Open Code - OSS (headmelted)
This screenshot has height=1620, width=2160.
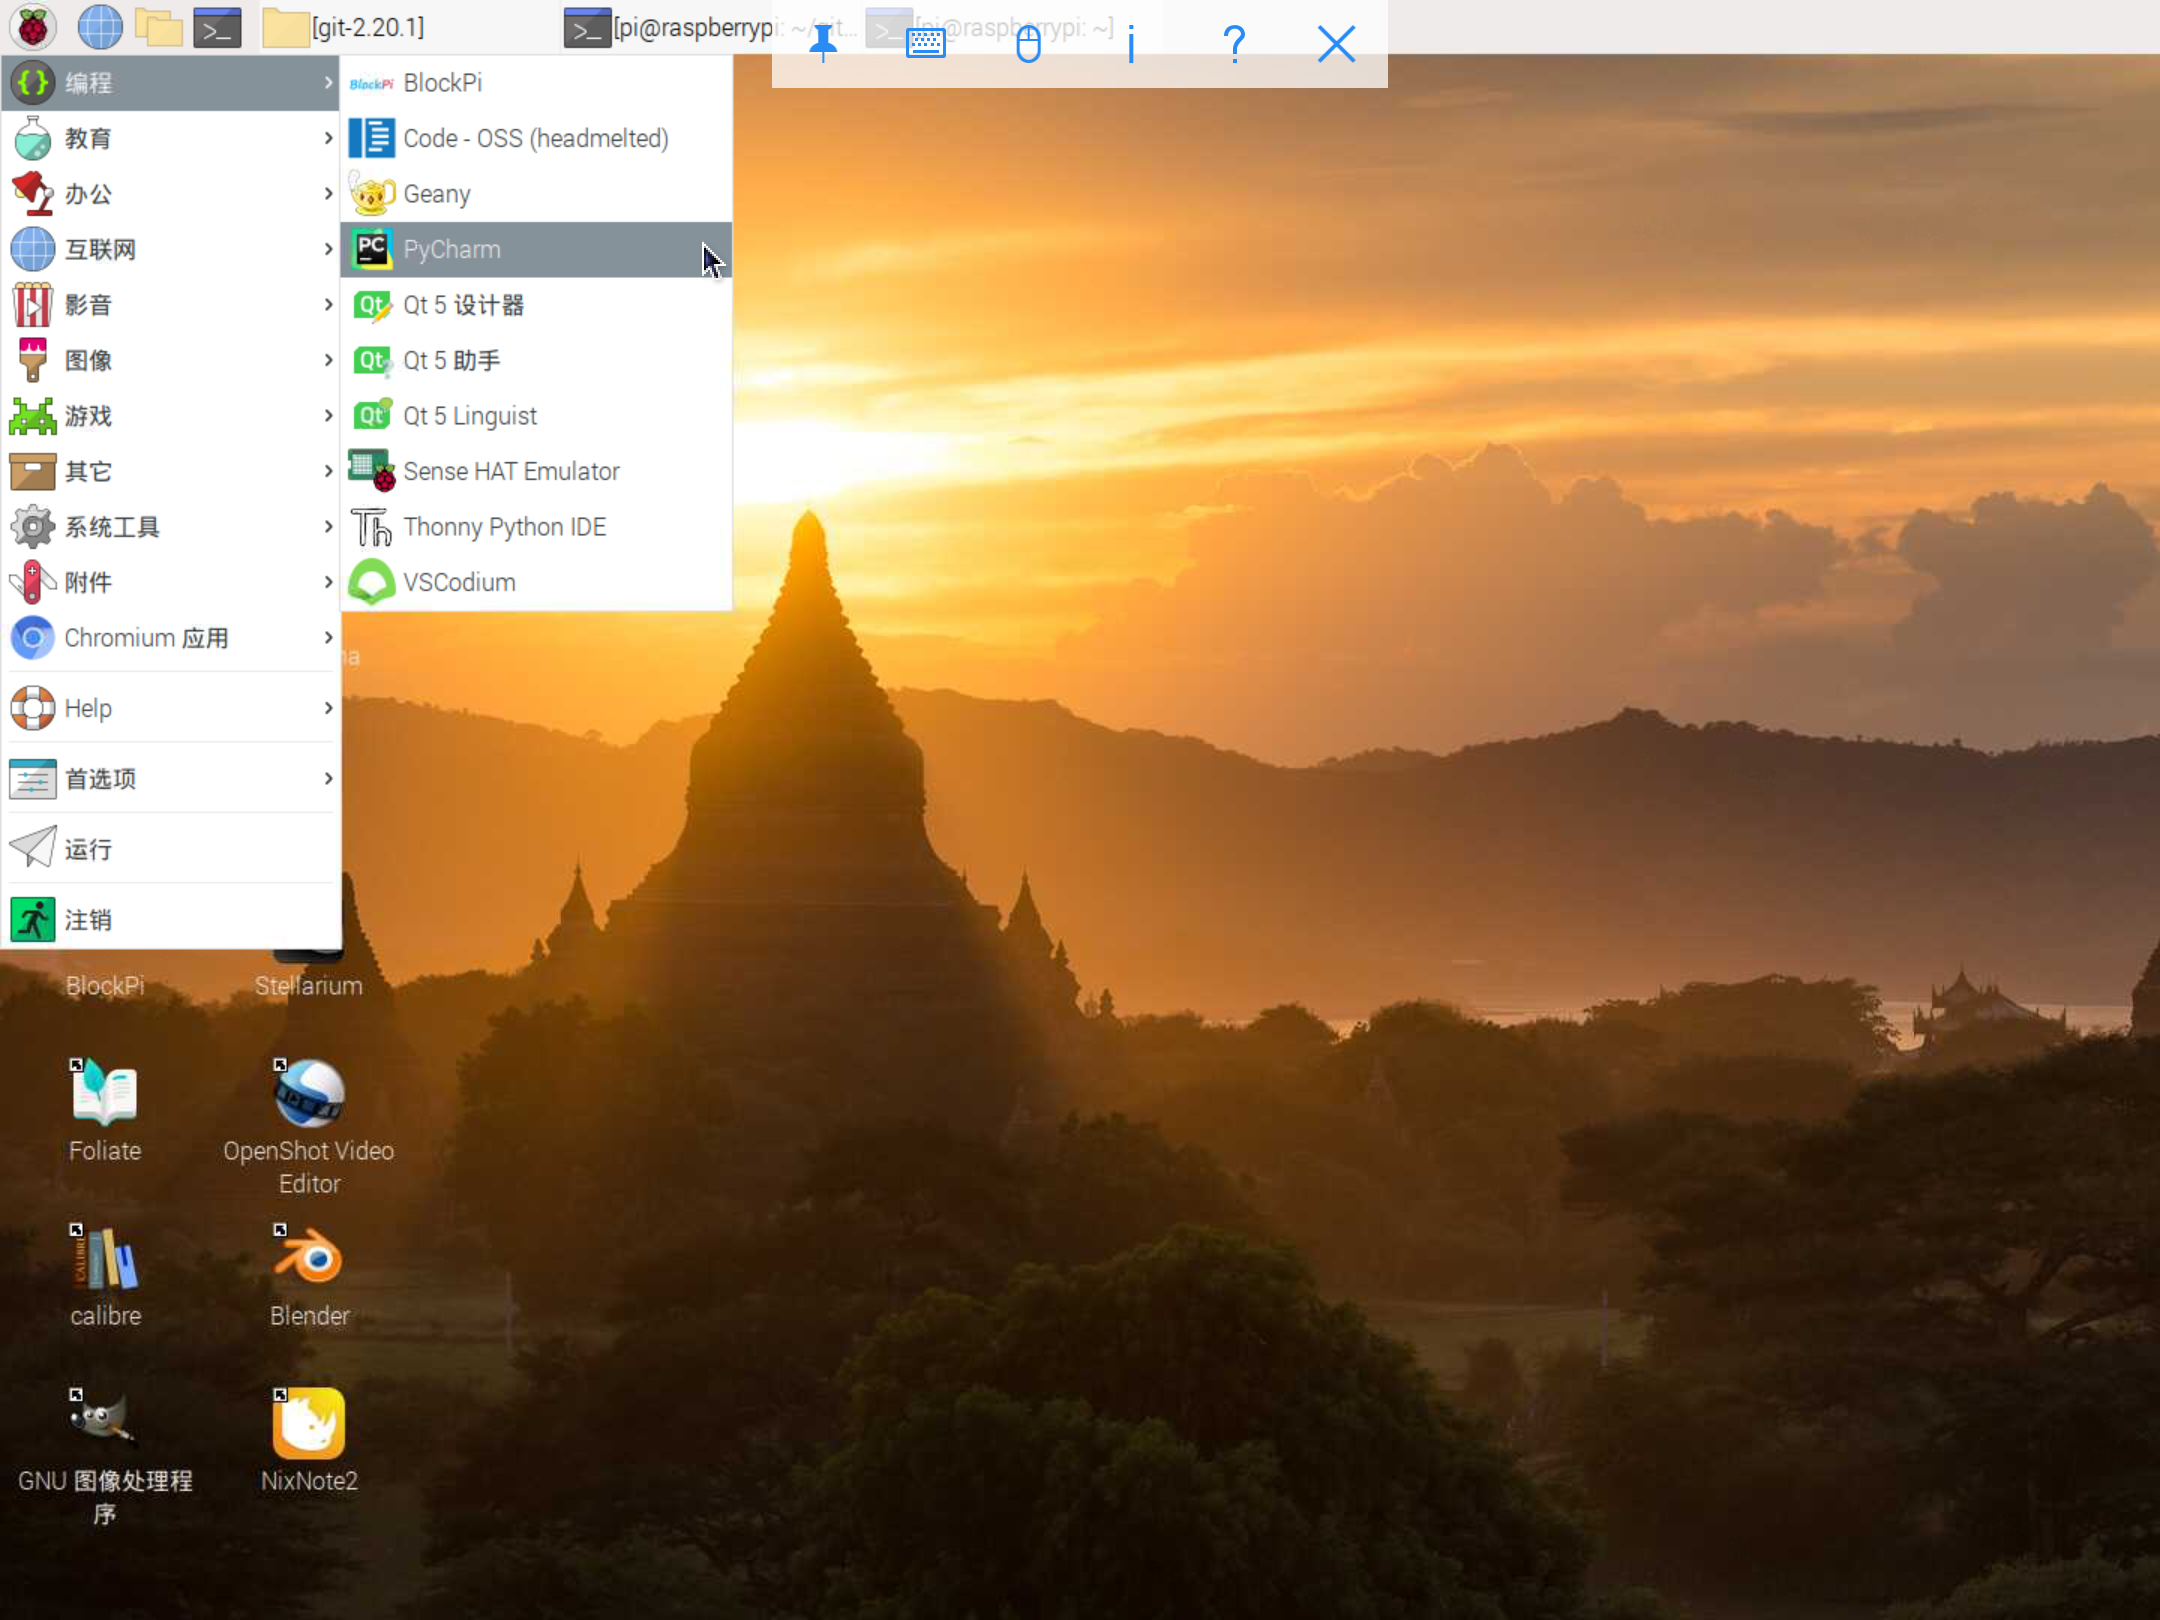[537, 138]
